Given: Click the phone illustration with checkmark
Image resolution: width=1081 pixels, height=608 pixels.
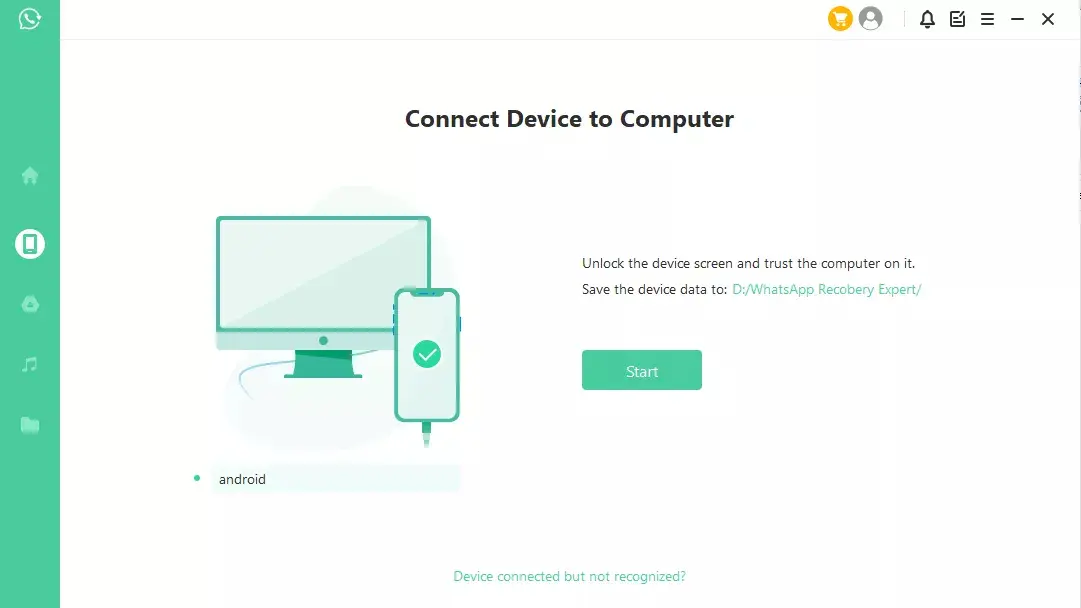Looking at the screenshot, I should tap(427, 355).
